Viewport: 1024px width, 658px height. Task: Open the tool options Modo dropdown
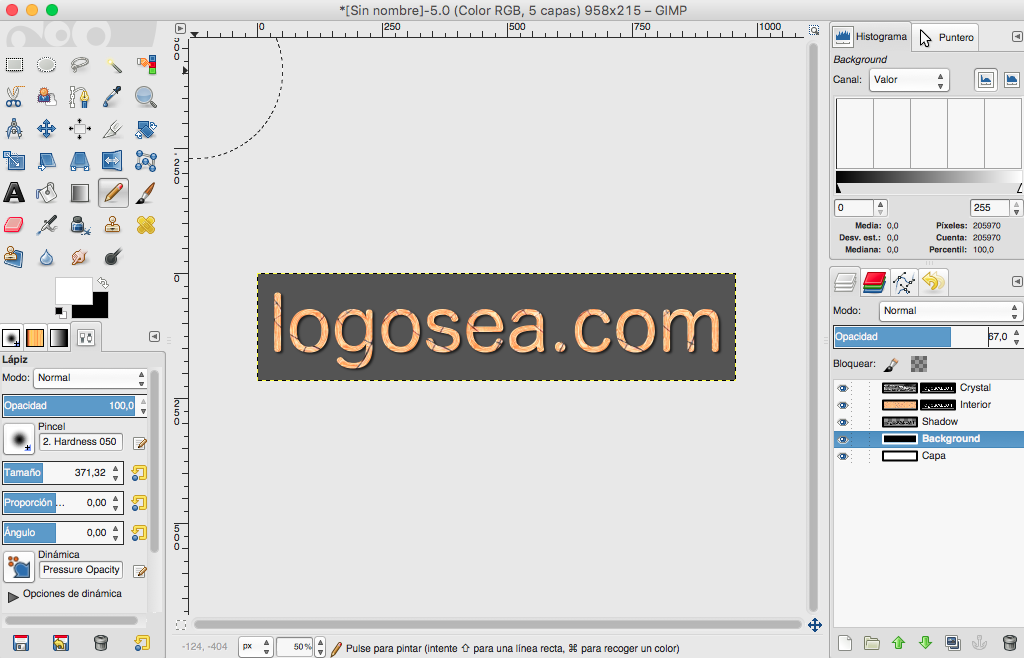(90, 378)
